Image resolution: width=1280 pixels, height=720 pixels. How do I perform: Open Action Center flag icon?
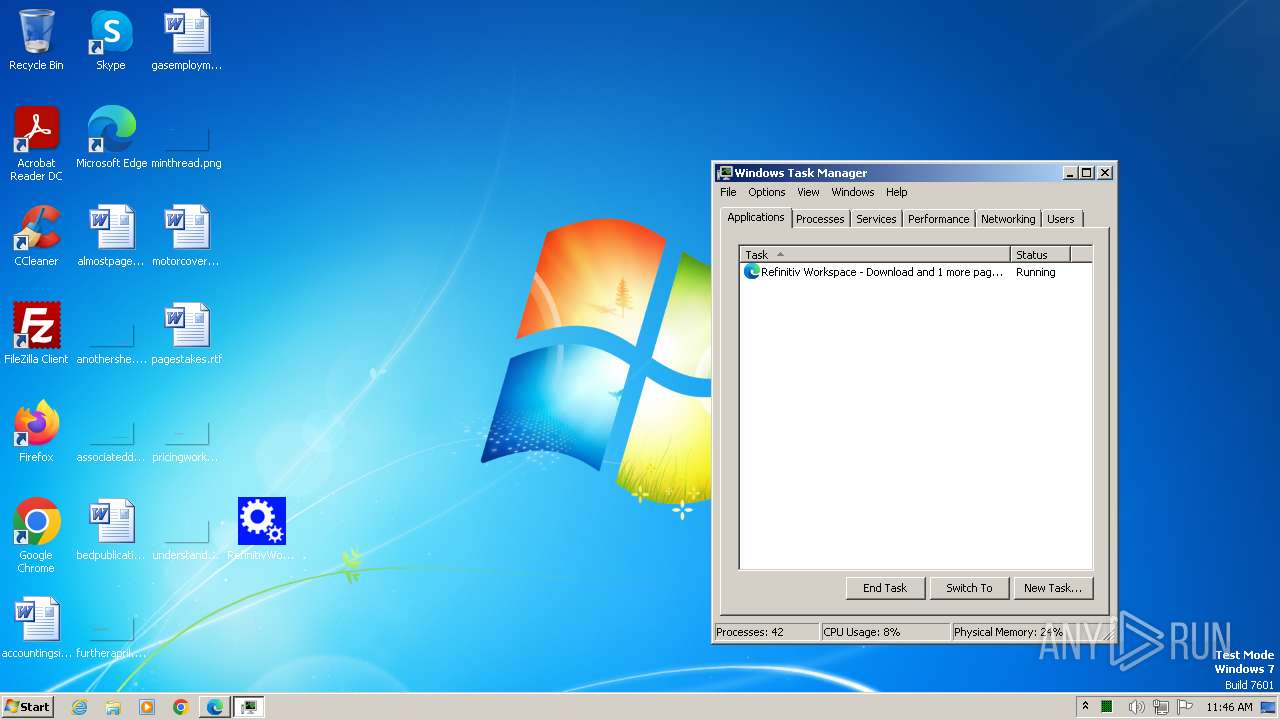(1185, 707)
